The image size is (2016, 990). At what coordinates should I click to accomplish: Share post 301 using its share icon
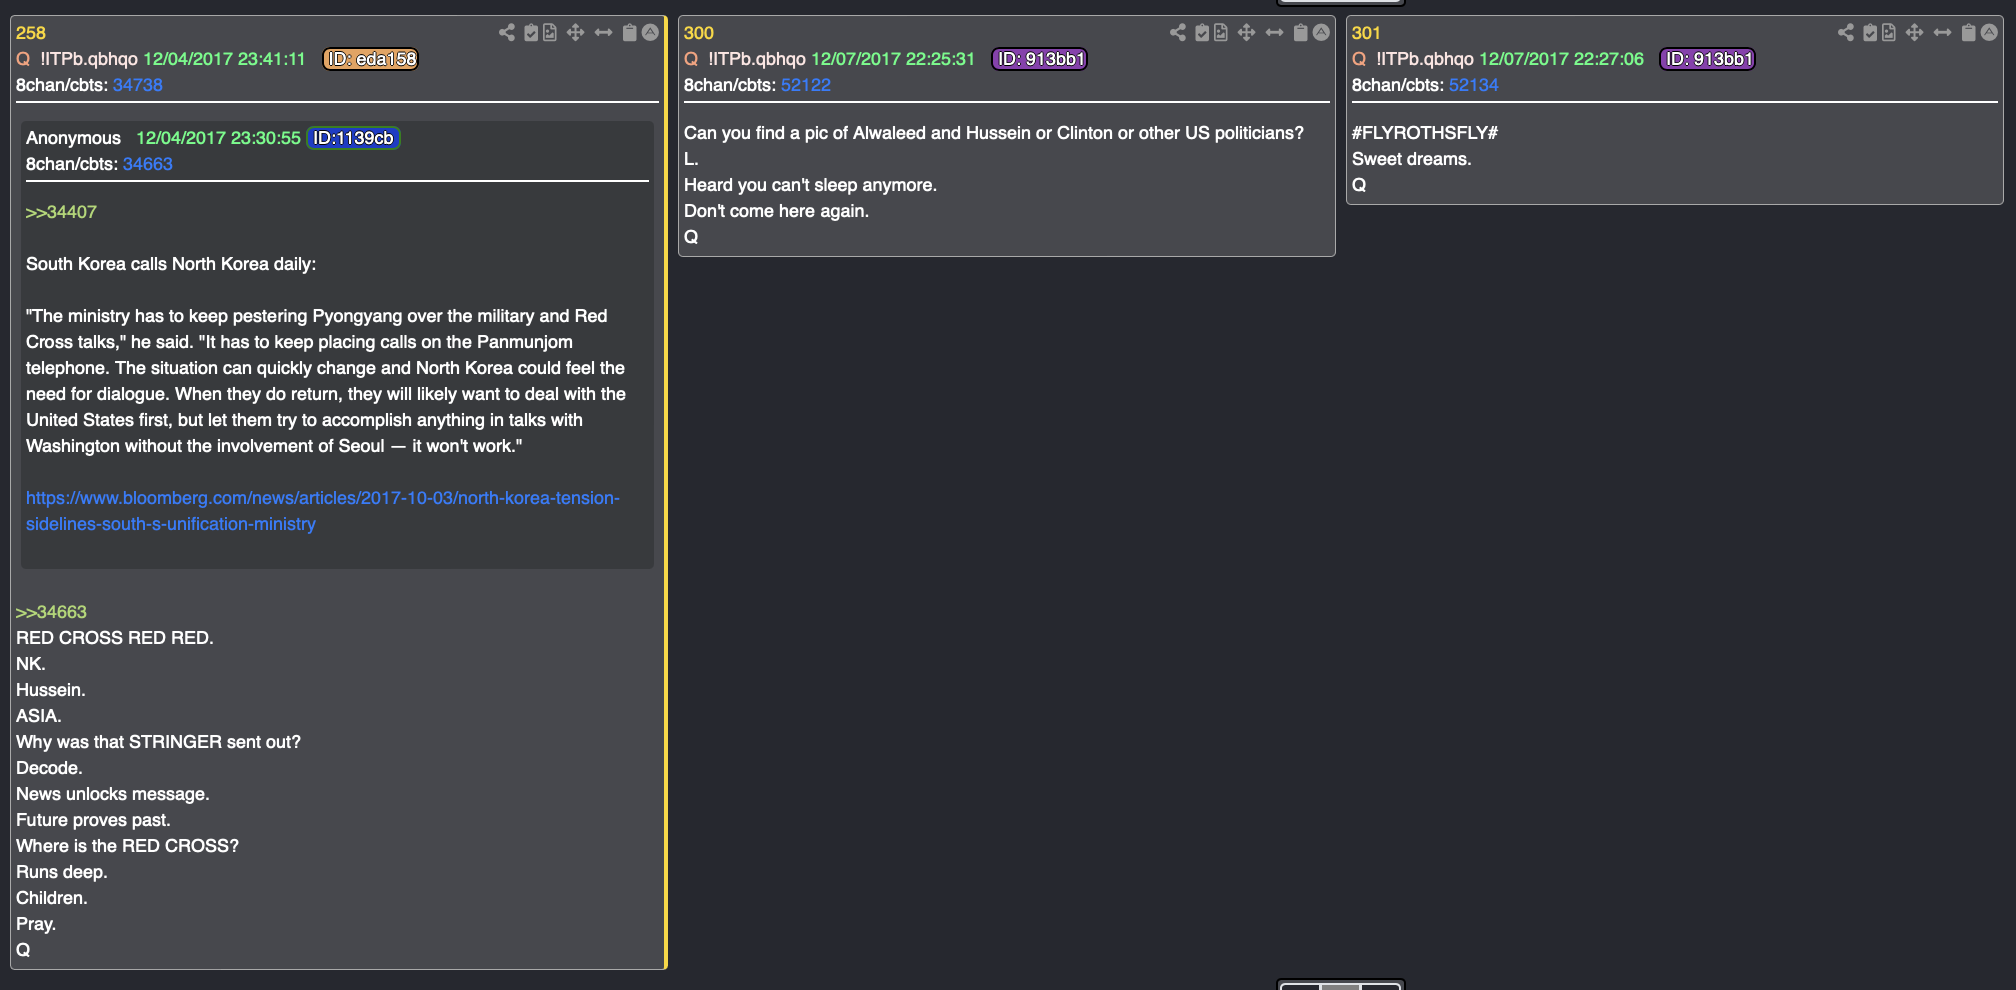pyautogui.click(x=1846, y=33)
